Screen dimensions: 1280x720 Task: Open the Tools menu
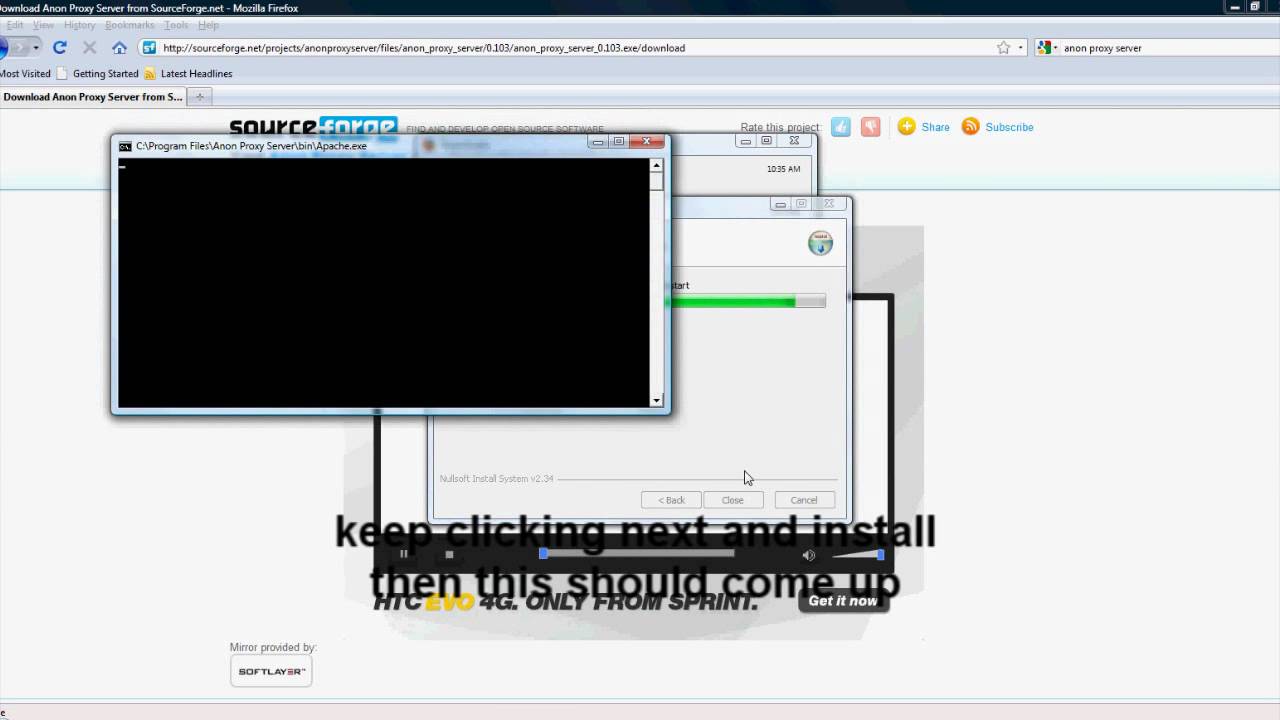176,25
